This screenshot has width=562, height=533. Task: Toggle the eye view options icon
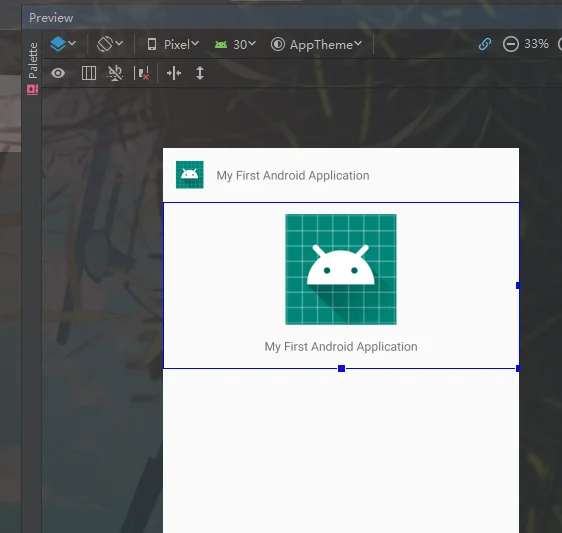pos(58,73)
